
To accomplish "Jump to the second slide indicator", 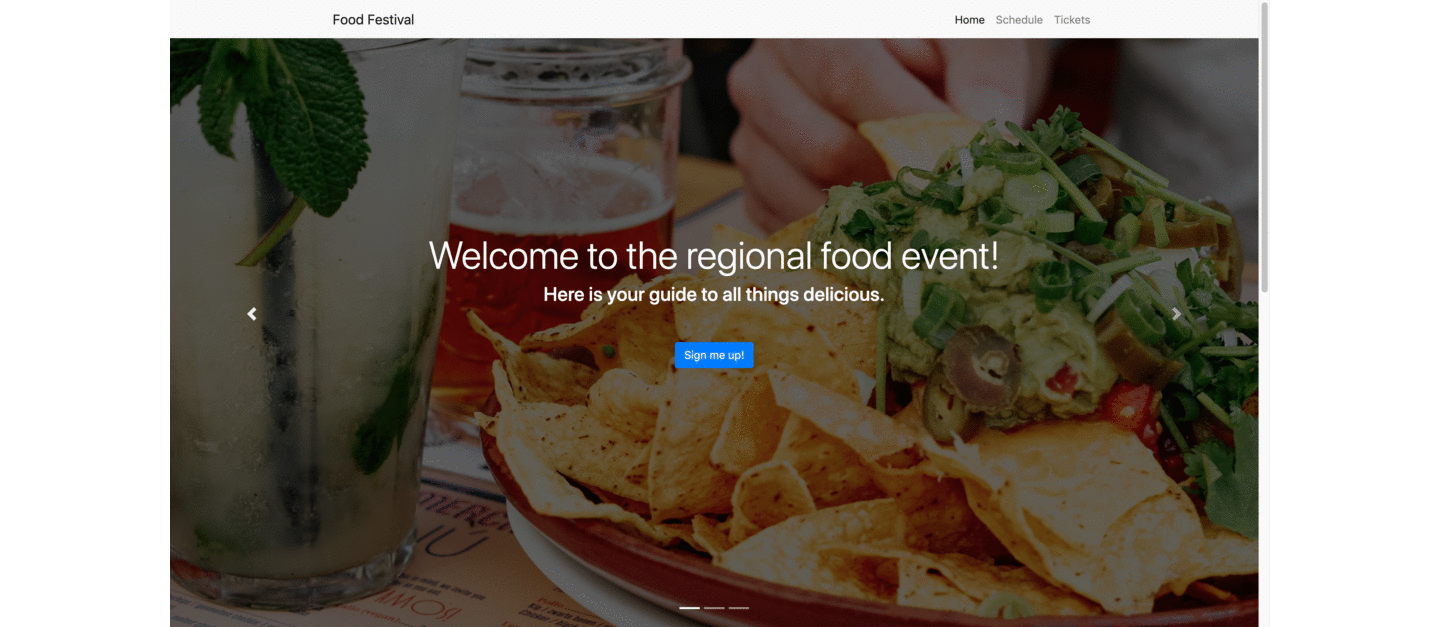I will point(714,607).
